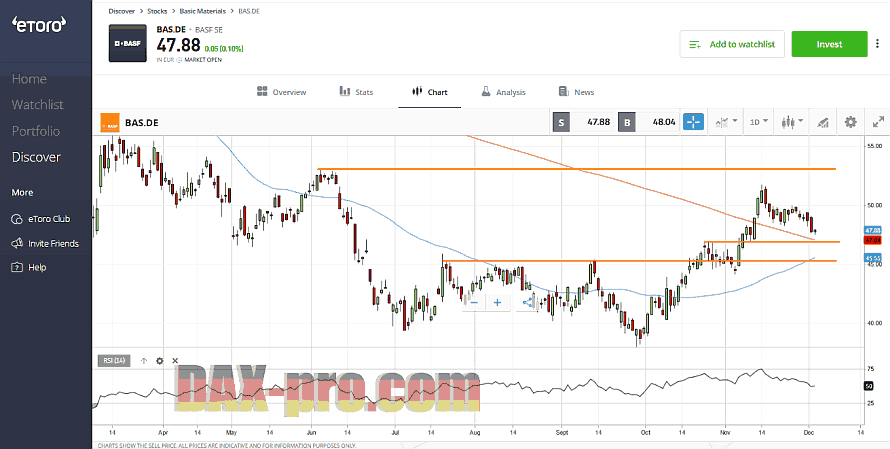
Task: Select Discover in the sidebar
Action: (36, 157)
